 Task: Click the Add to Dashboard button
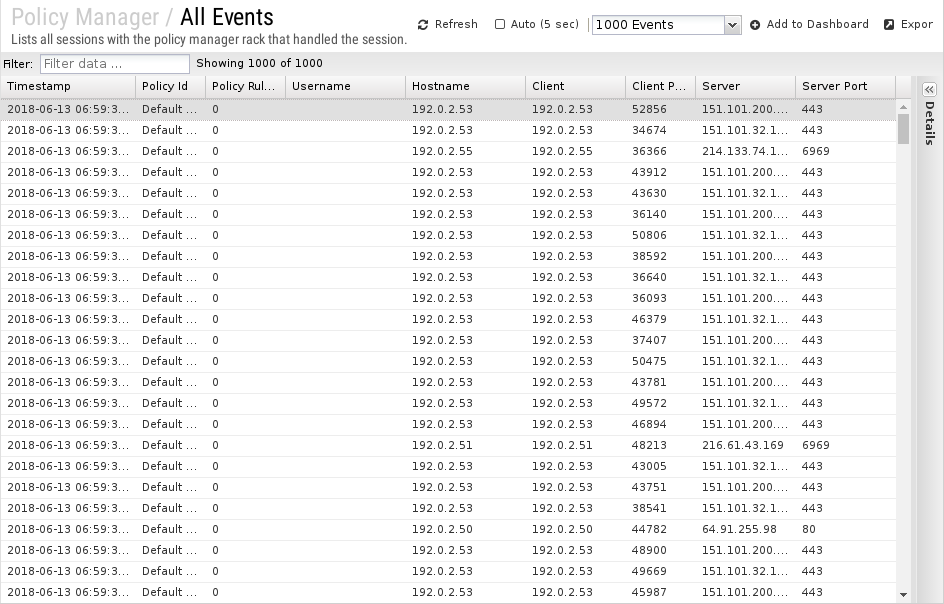pyautogui.click(x=809, y=25)
